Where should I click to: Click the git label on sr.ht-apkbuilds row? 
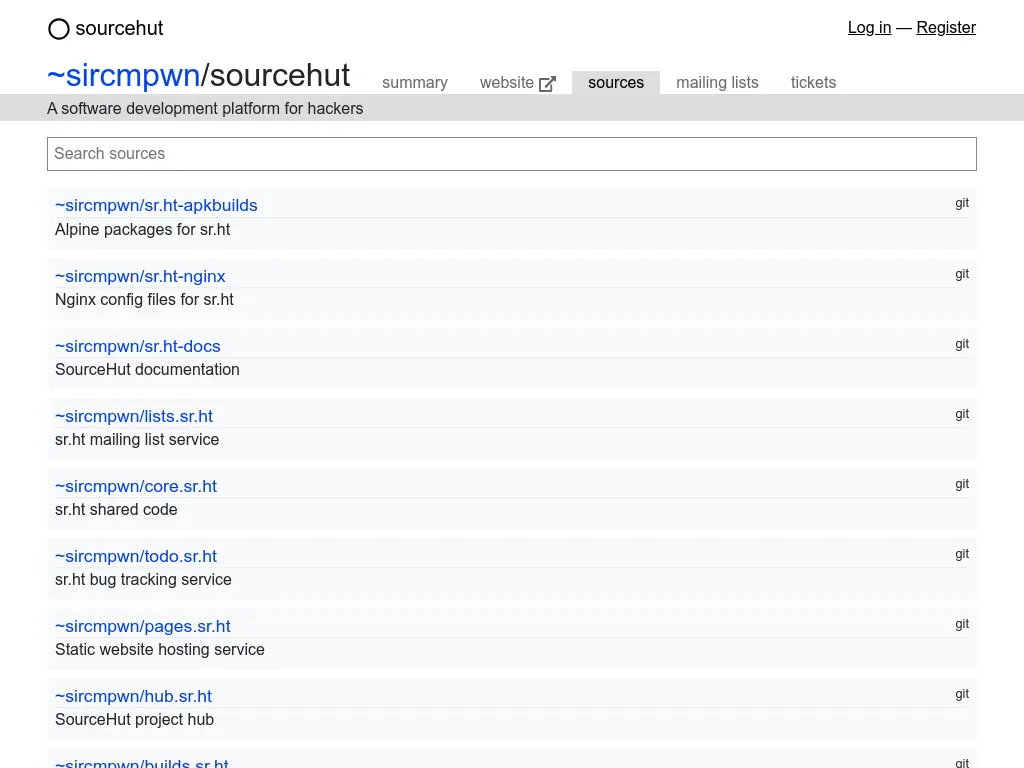click(962, 203)
